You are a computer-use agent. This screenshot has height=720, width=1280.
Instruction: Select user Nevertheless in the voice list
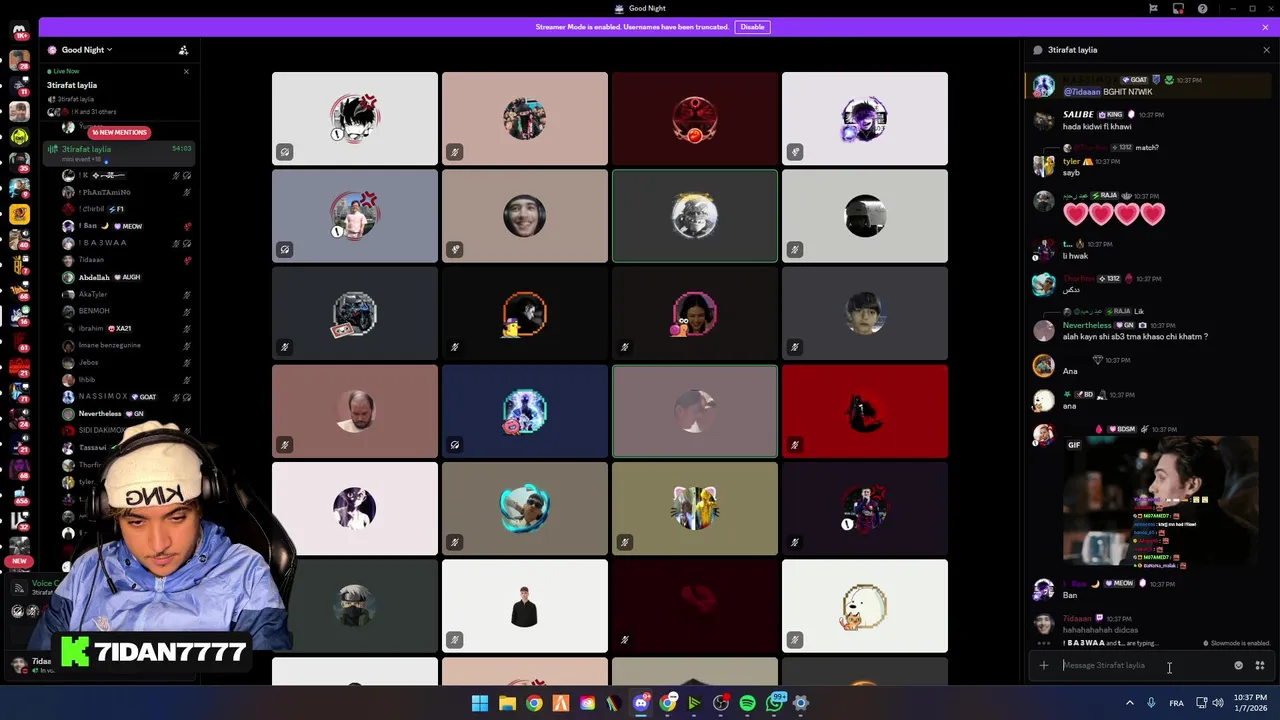pos(120,413)
